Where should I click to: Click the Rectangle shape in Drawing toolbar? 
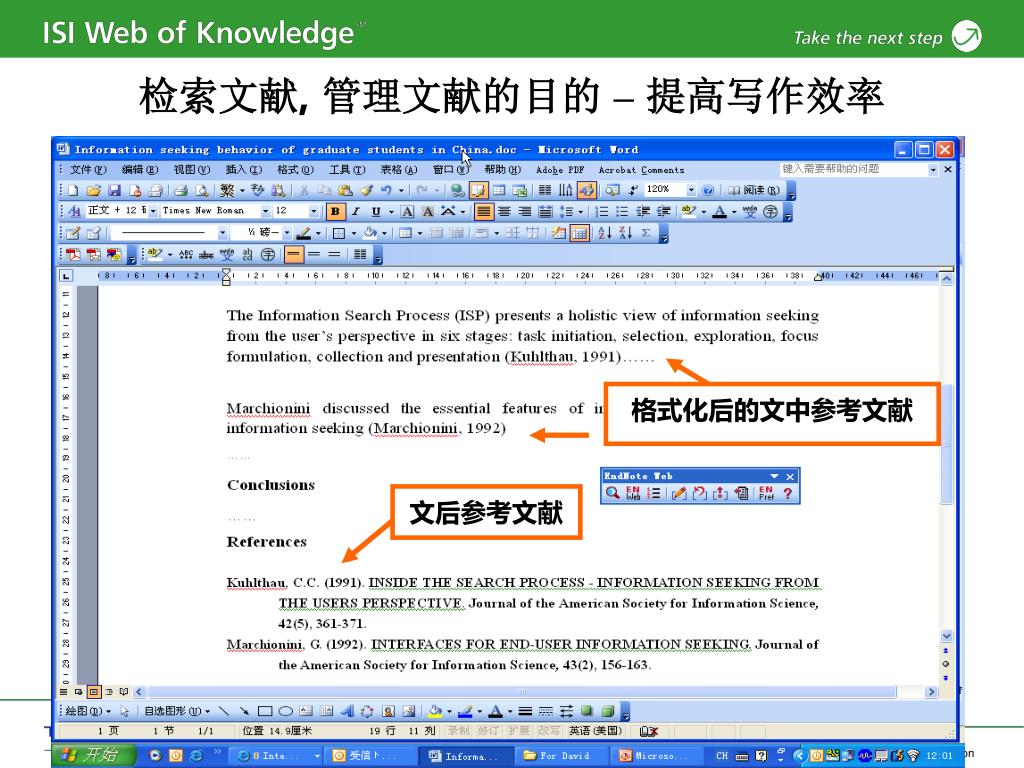click(265, 711)
